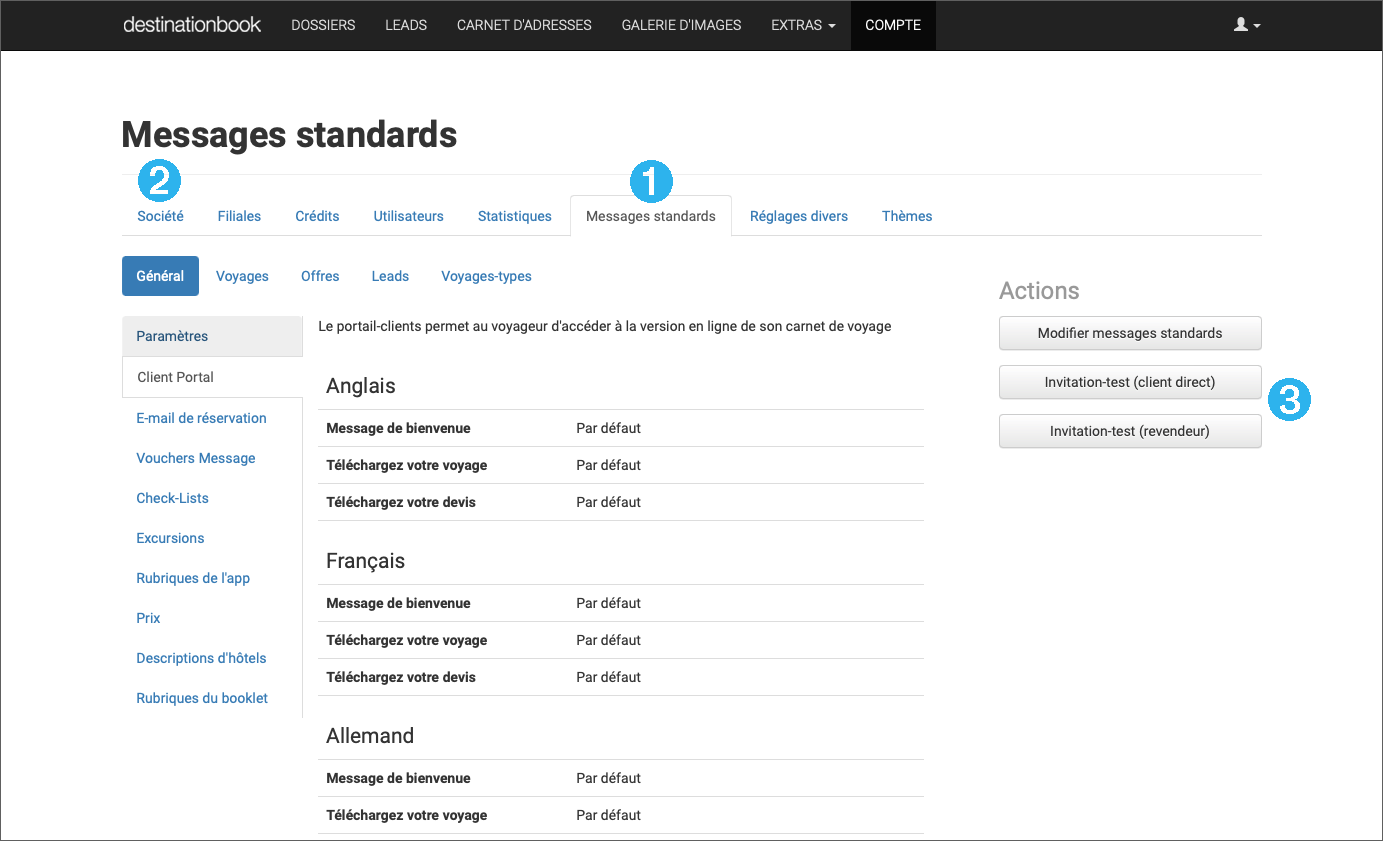1383x841 pixels.
Task: Open the user account icon menu
Action: pos(1246,25)
